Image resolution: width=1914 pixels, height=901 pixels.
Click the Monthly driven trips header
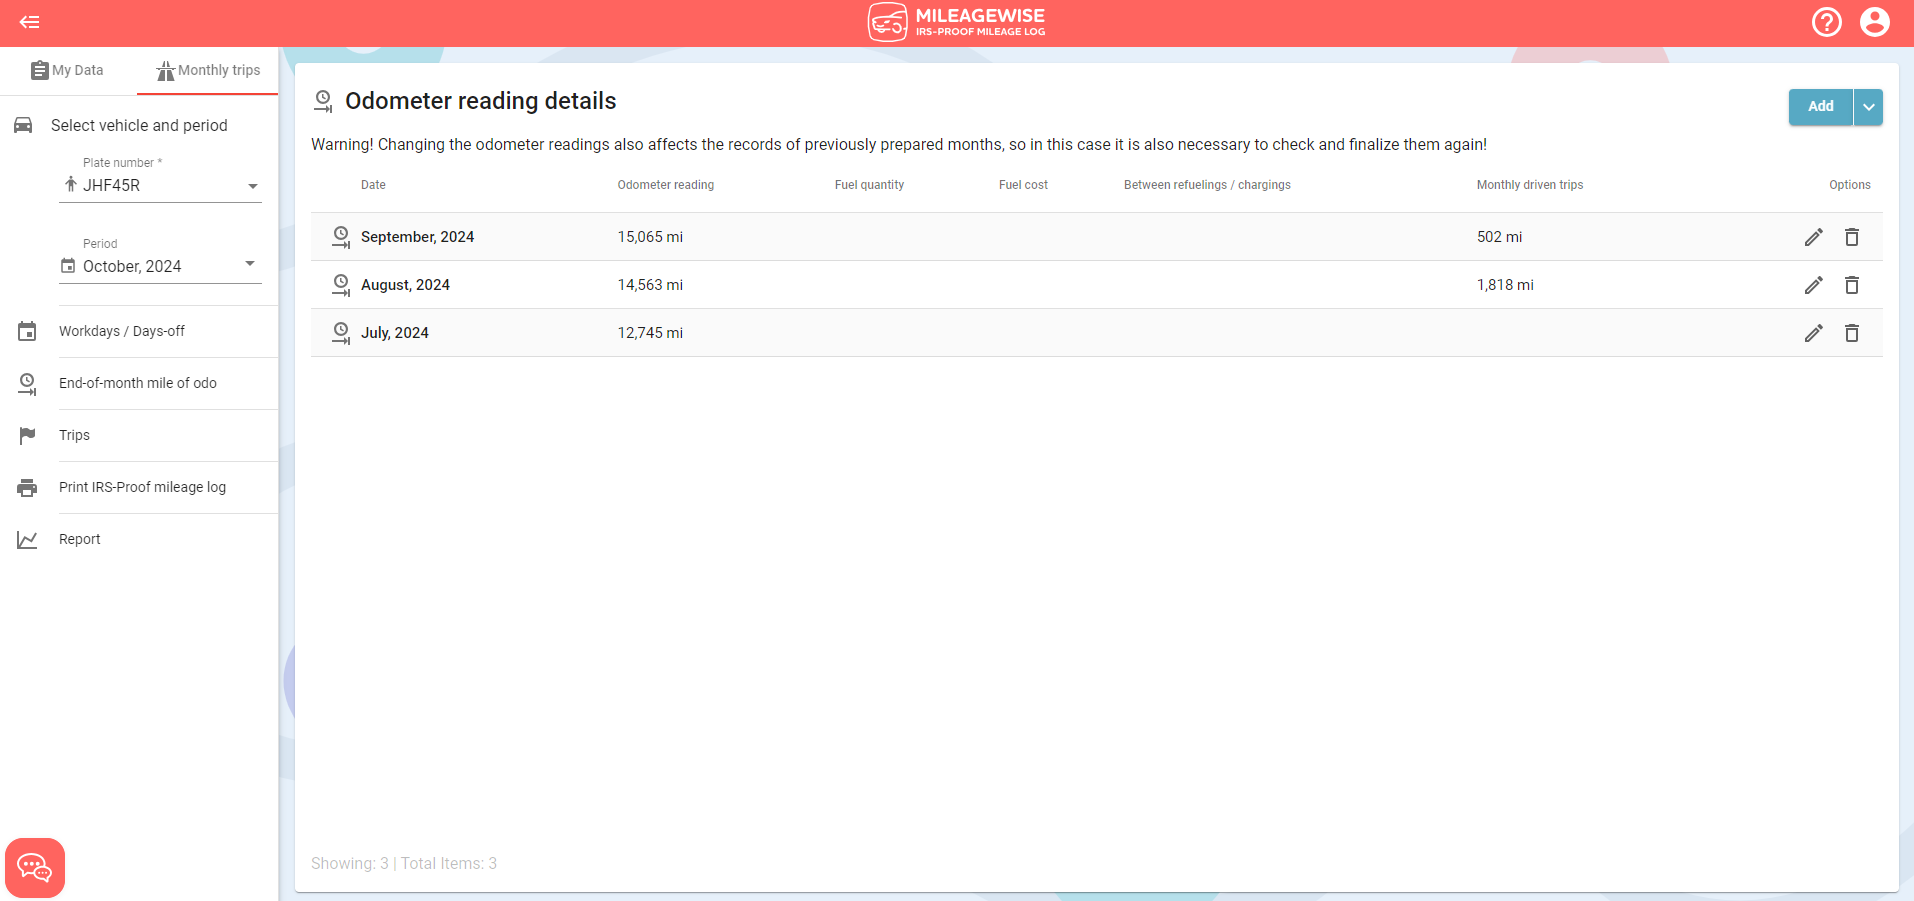coord(1530,185)
